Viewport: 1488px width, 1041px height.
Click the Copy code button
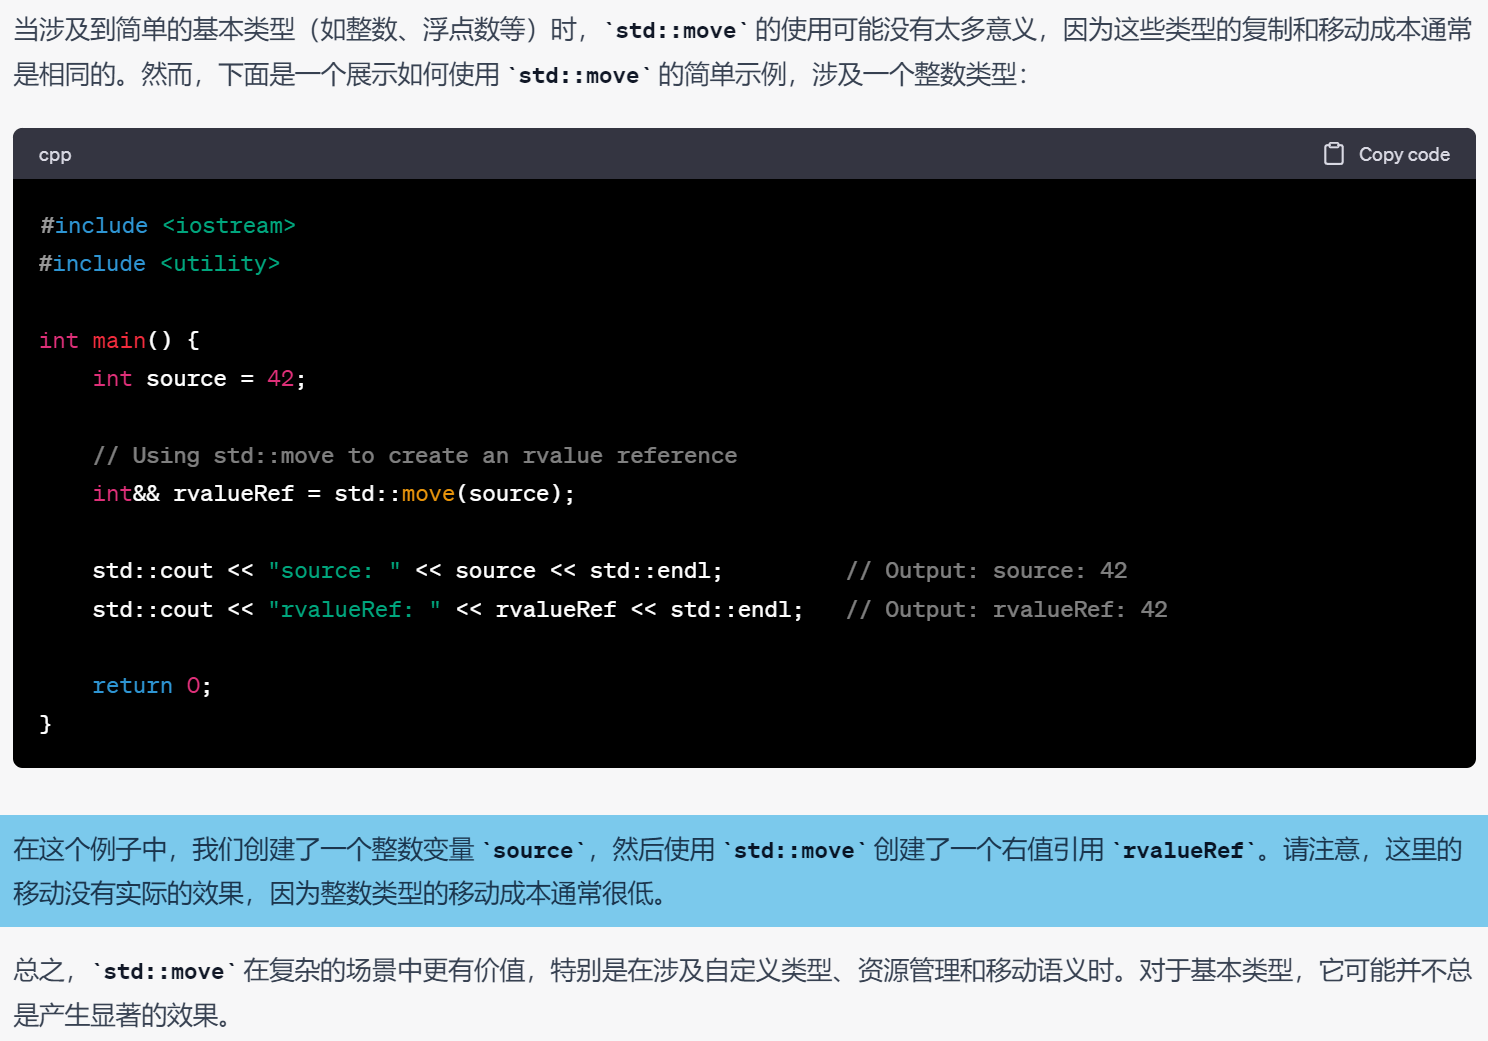coord(1386,154)
